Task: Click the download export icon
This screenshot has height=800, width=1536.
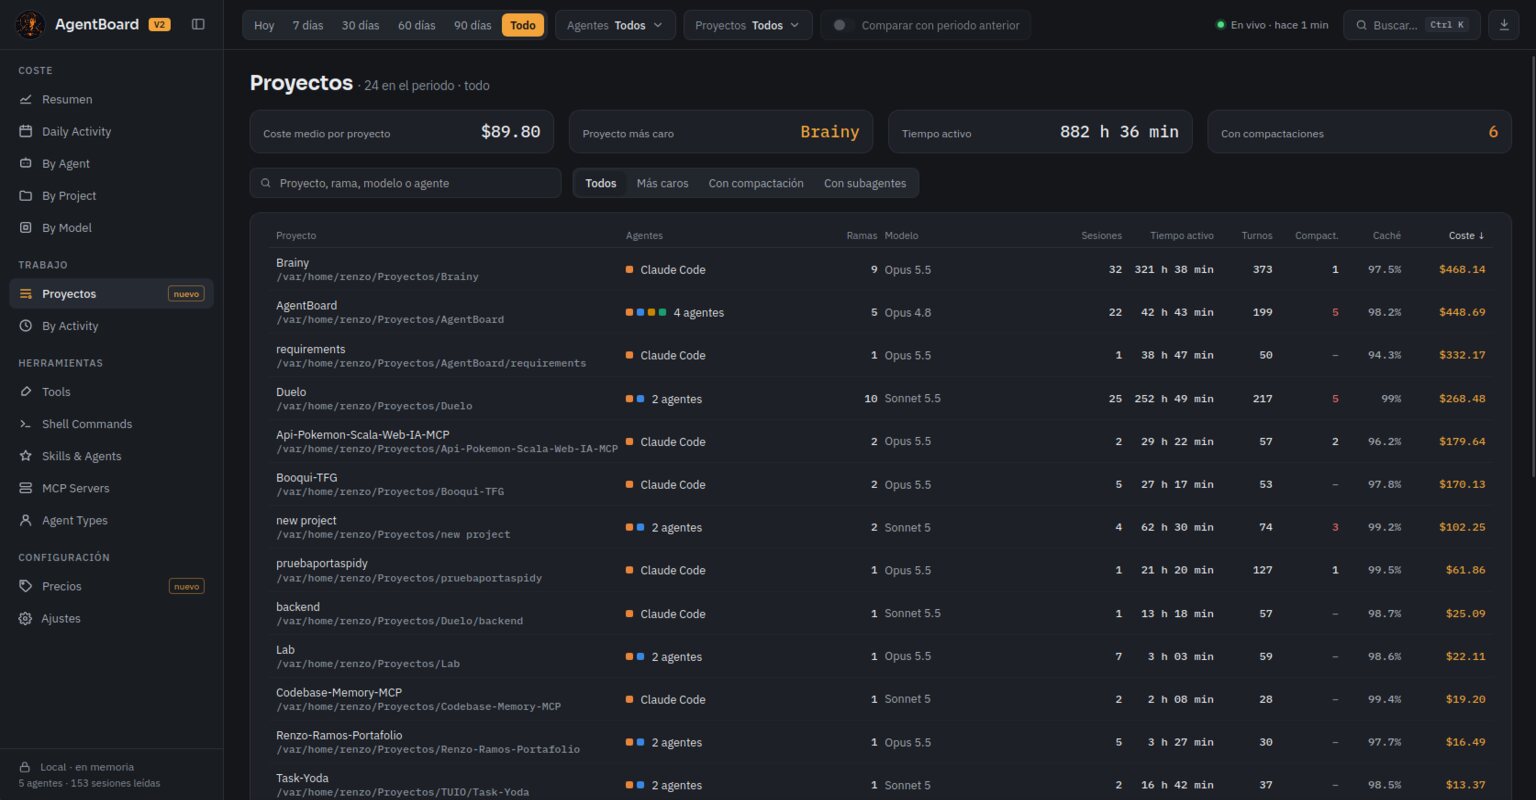Action: 1504,25
